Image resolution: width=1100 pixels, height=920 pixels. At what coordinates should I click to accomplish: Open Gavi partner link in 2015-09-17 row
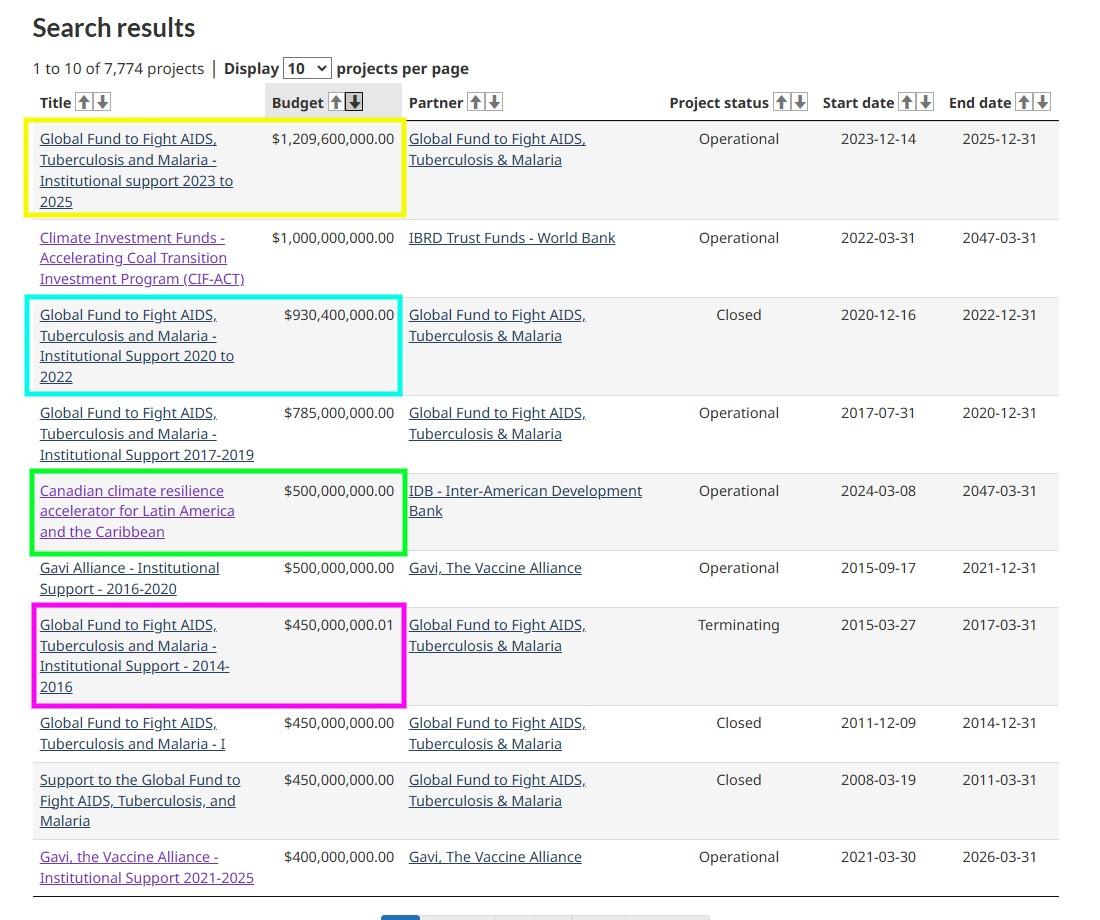pyautogui.click(x=495, y=568)
